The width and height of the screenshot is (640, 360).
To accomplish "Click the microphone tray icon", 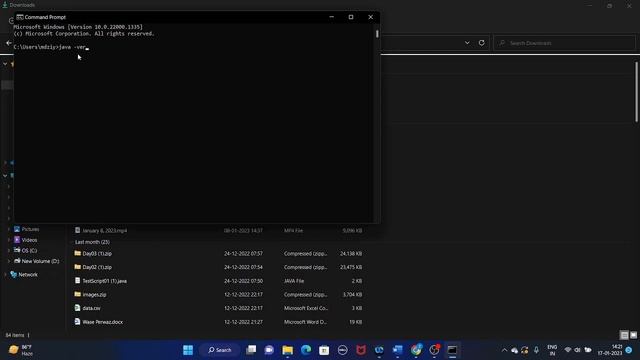I will coord(536,350).
